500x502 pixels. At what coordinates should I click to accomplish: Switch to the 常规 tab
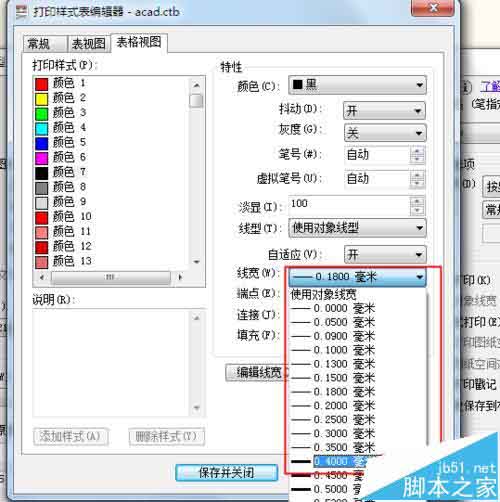coord(45,44)
